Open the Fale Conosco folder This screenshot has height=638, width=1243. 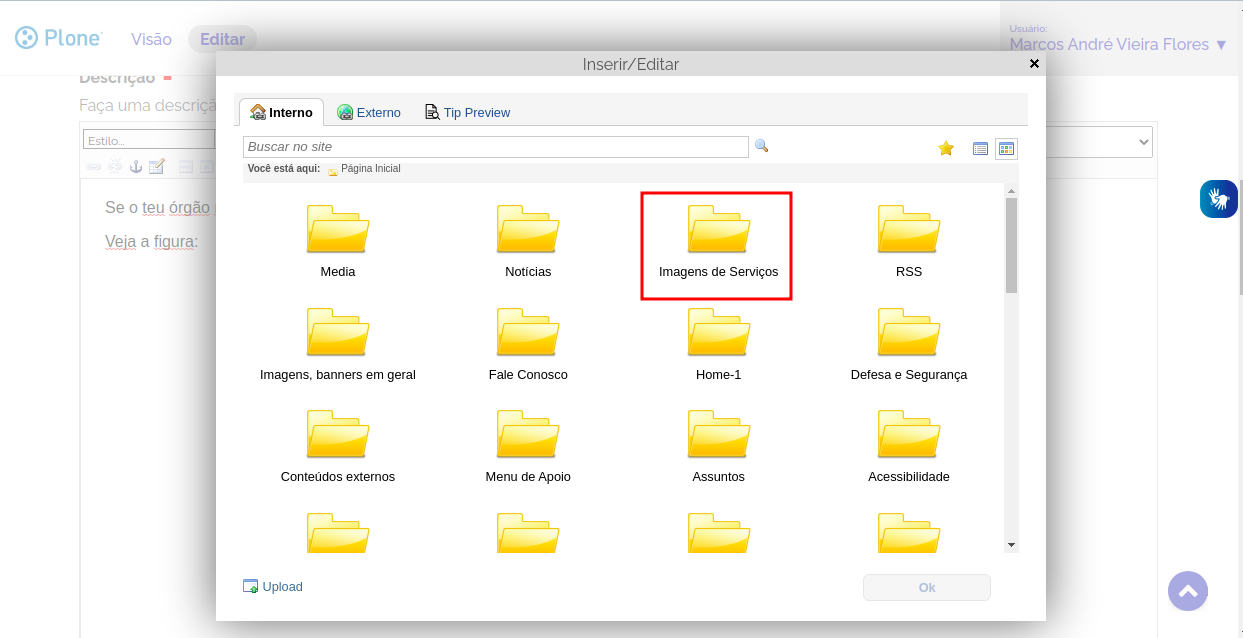[x=528, y=335]
